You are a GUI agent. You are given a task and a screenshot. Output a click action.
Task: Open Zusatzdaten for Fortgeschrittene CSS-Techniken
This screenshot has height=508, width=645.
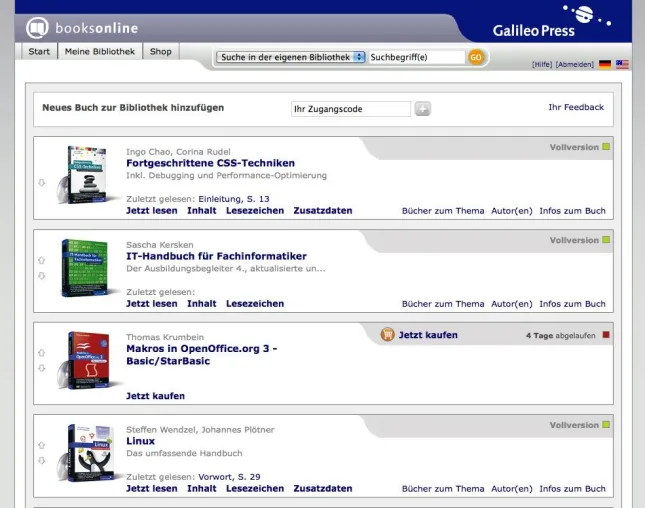(322, 211)
